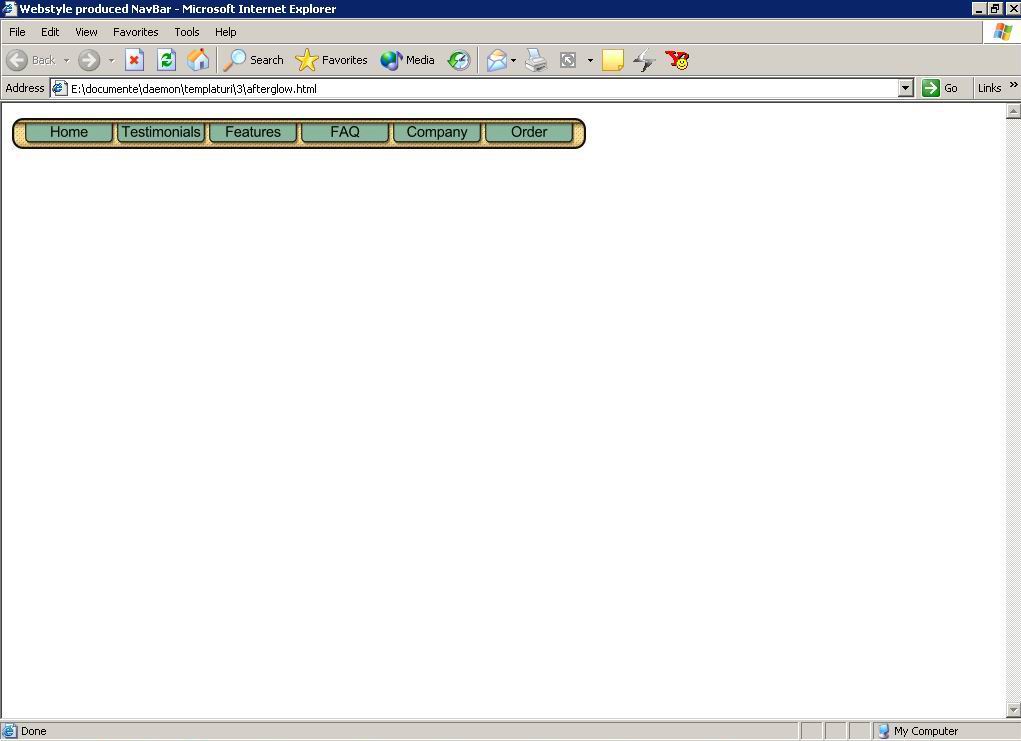This screenshot has height=741, width=1021.
Task: Open the Favorites star pane
Action: point(332,60)
